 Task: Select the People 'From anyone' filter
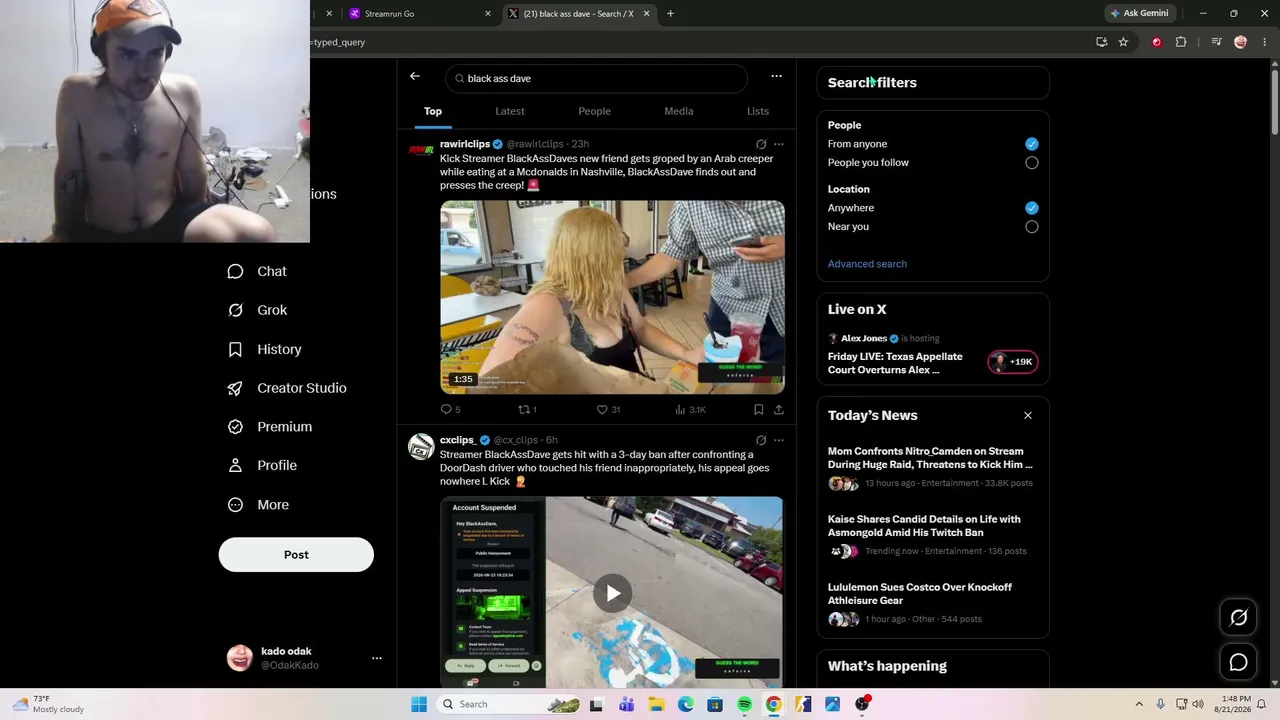[1032, 144]
